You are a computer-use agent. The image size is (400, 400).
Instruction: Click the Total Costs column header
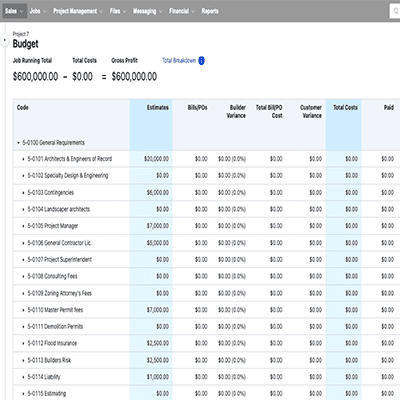pos(345,107)
